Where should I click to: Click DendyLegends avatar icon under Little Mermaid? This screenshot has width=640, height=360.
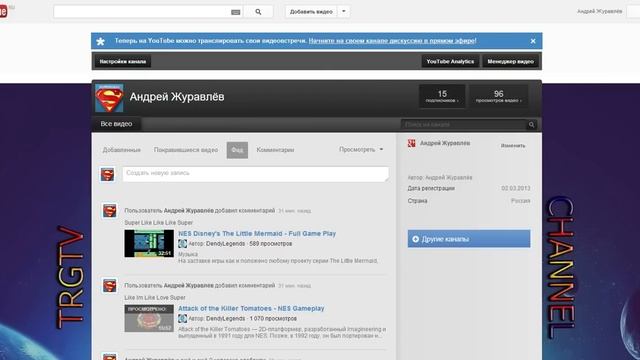(x=182, y=244)
